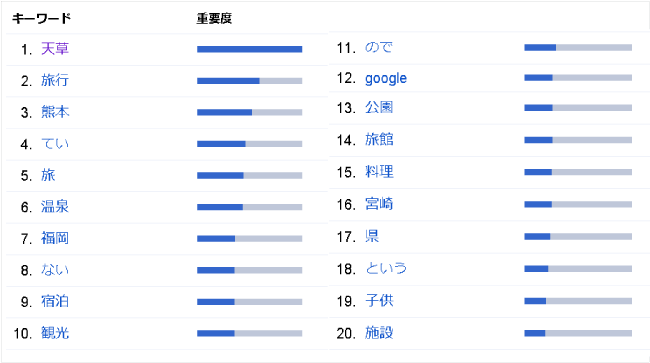This screenshot has height=363, width=650.
Task: Select the 熊本 keyword
Action: pos(55,112)
